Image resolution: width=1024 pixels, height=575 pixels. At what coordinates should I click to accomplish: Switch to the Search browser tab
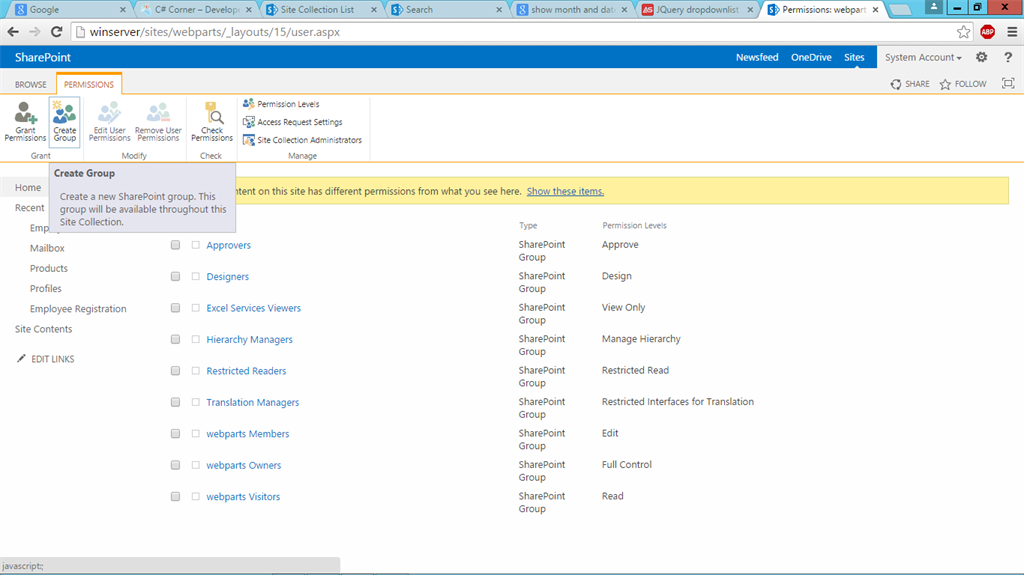click(445, 10)
